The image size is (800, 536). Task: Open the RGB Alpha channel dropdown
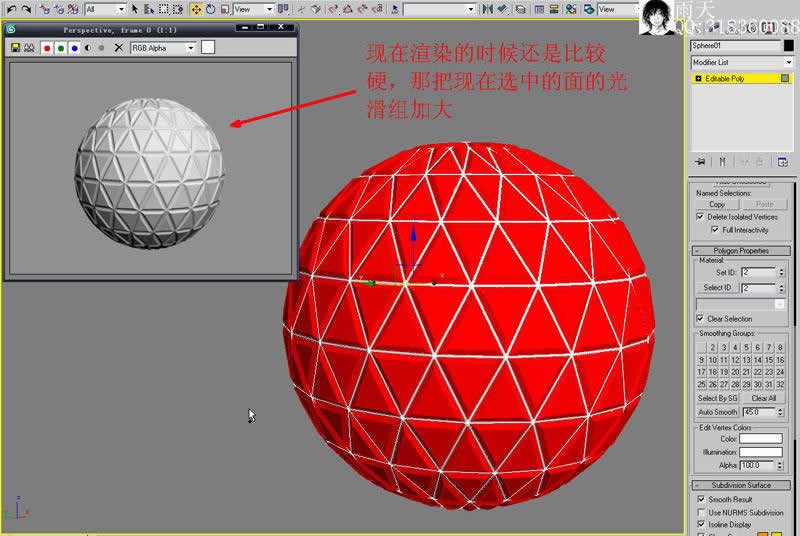click(x=163, y=47)
